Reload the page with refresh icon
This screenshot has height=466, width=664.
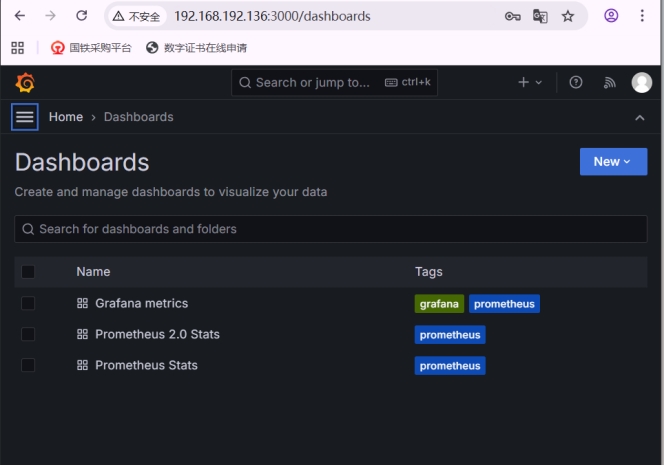[x=82, y=16]
